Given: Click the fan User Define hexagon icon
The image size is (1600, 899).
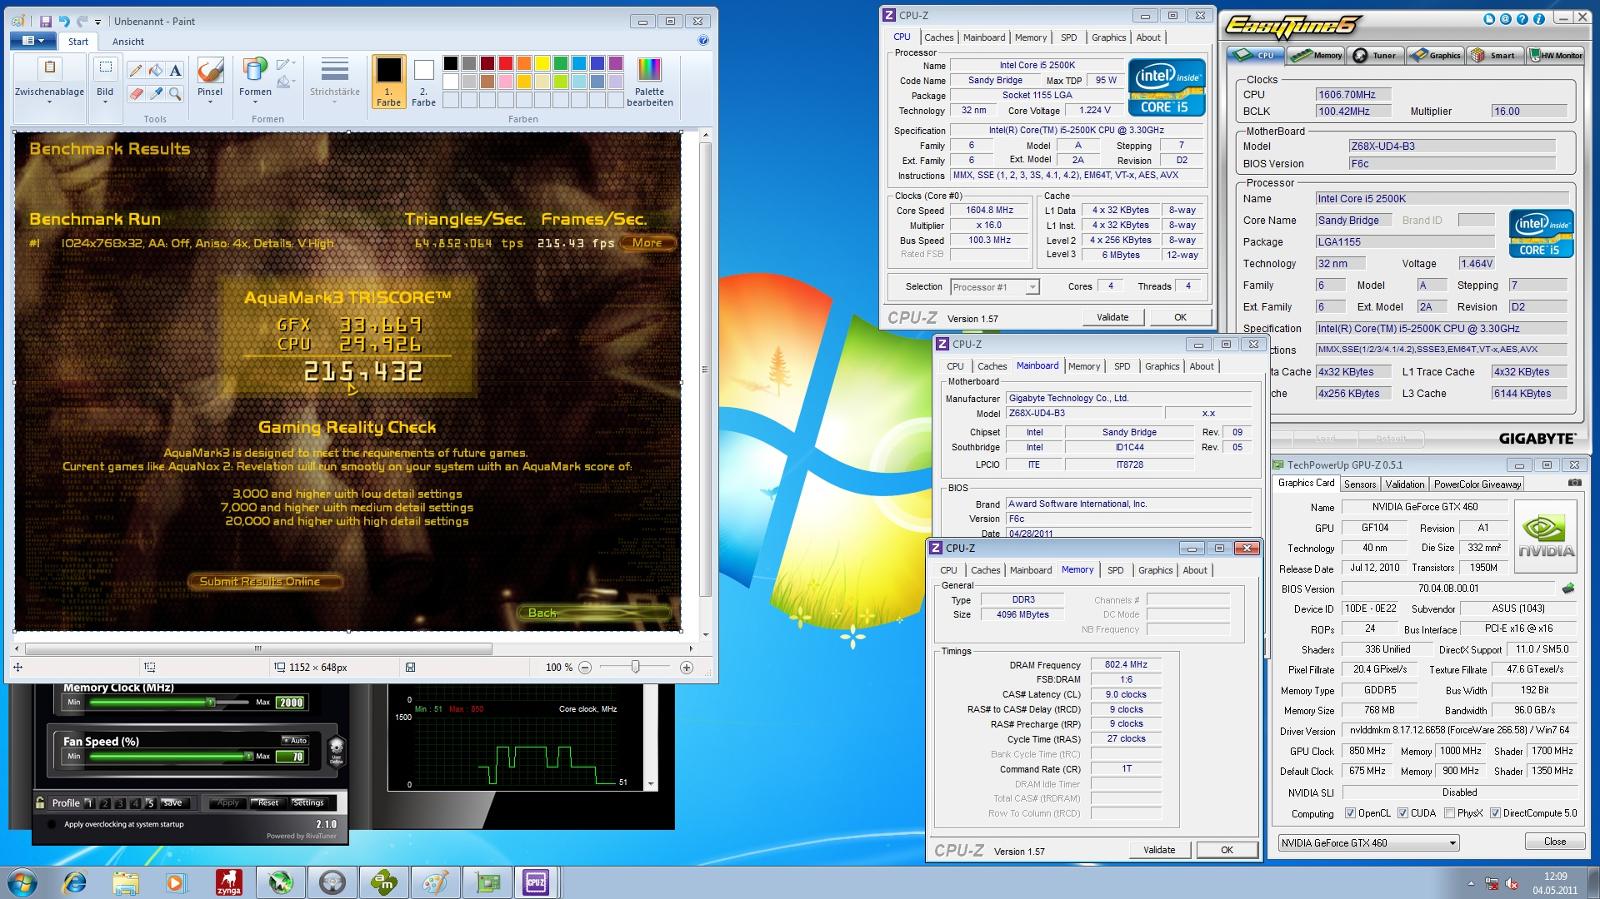Looking at the screenshot, I should coord(337,749).
